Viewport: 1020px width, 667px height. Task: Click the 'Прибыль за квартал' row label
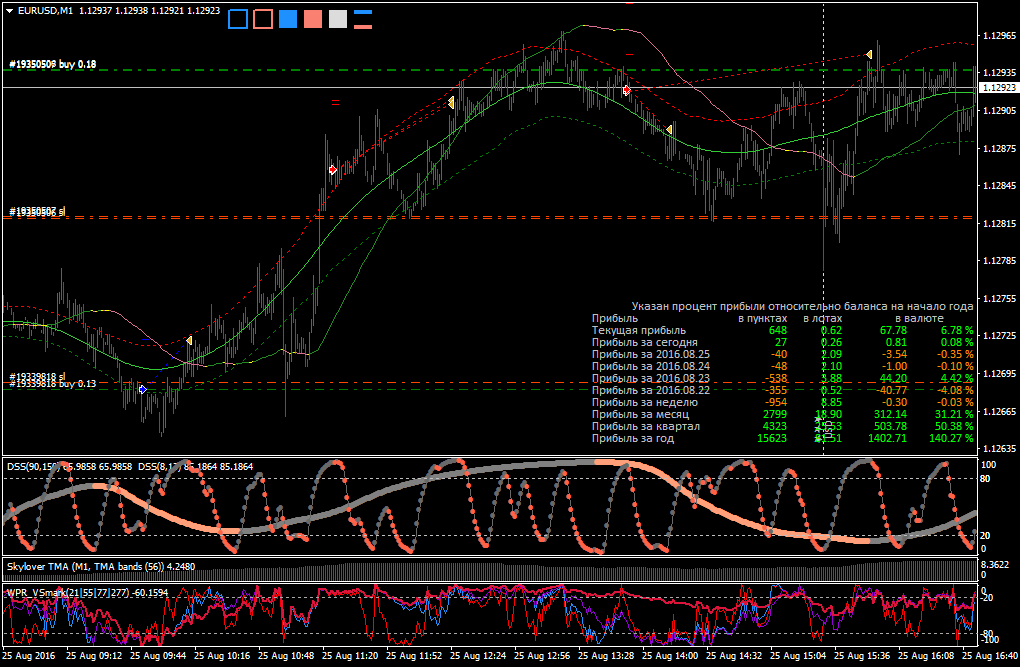pyautogui.click(x=646, y=426)
